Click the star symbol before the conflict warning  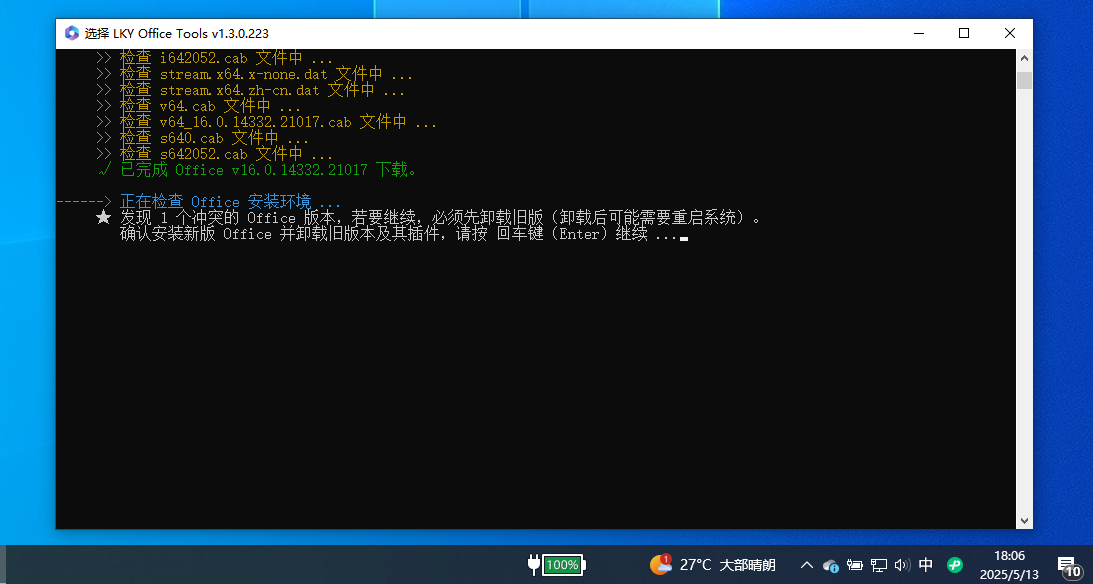coord(103,217)
